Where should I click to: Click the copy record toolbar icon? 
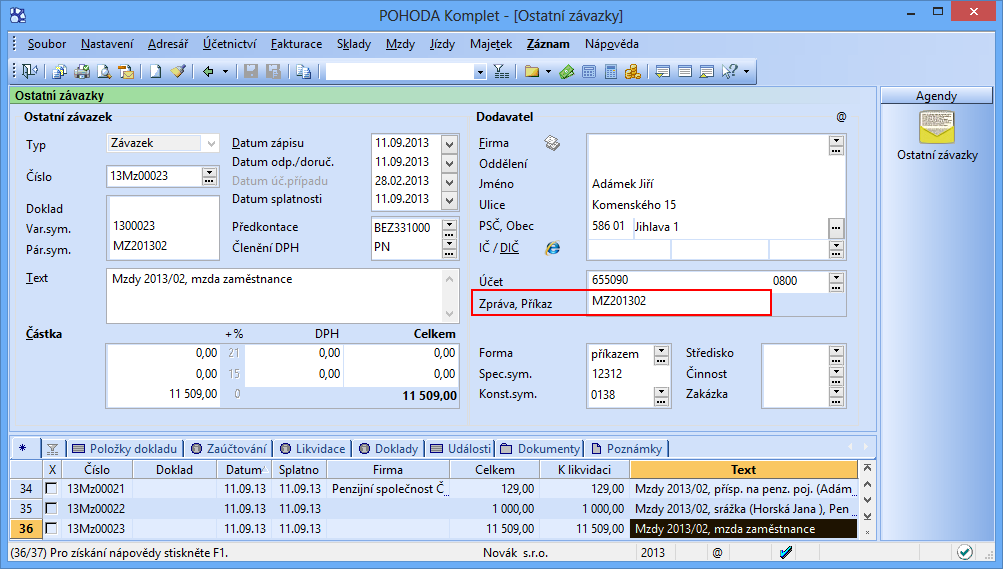coord(303,72)
